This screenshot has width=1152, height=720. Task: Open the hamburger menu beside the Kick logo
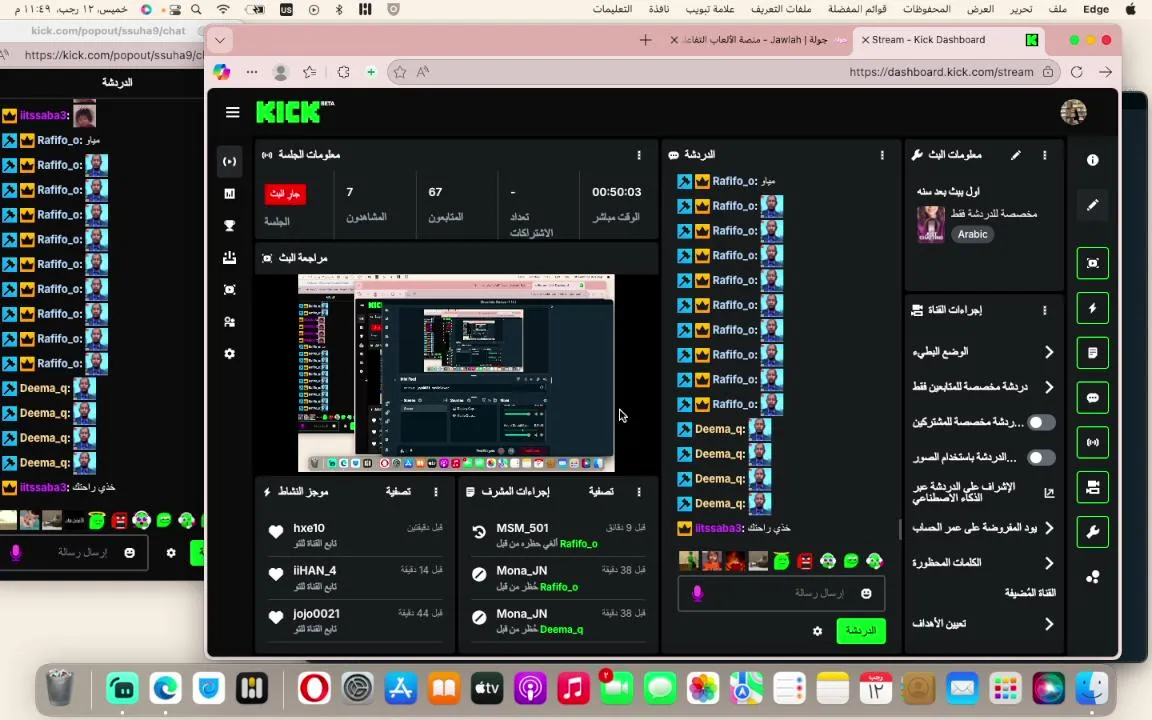click(232, 112)
